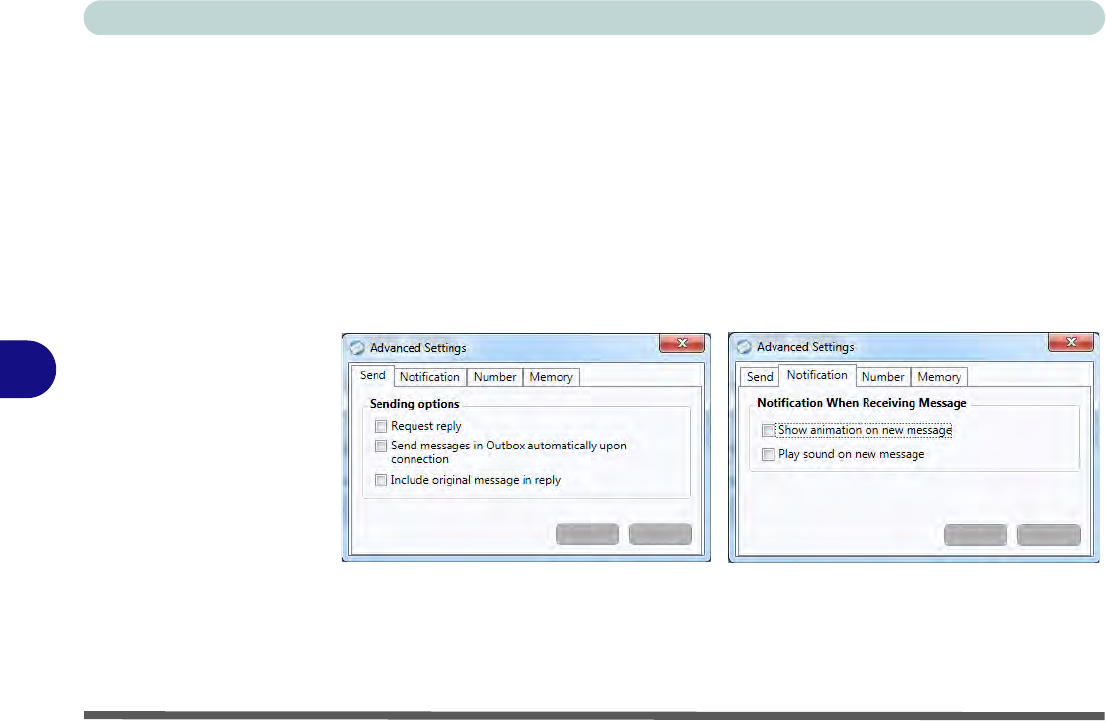Toggle Play sound on new message
1106x721 pixels.
[x=768, y=454]
